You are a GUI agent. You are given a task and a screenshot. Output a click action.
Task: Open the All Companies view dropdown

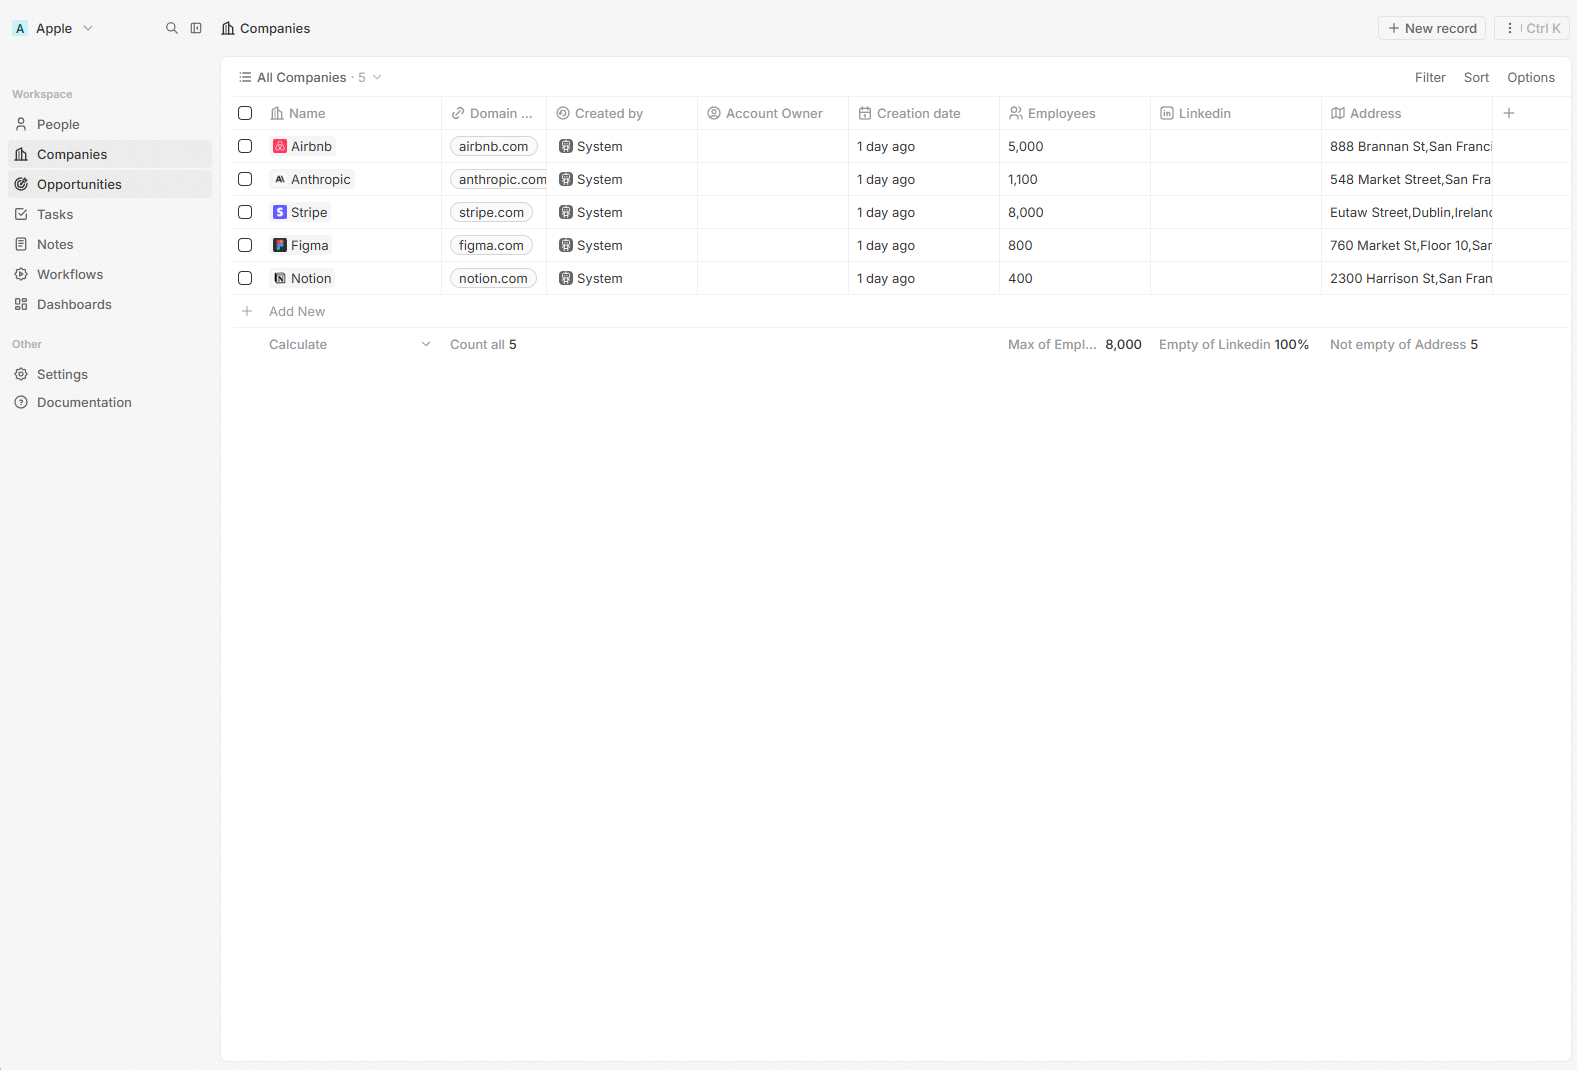(x=310, y=77)
